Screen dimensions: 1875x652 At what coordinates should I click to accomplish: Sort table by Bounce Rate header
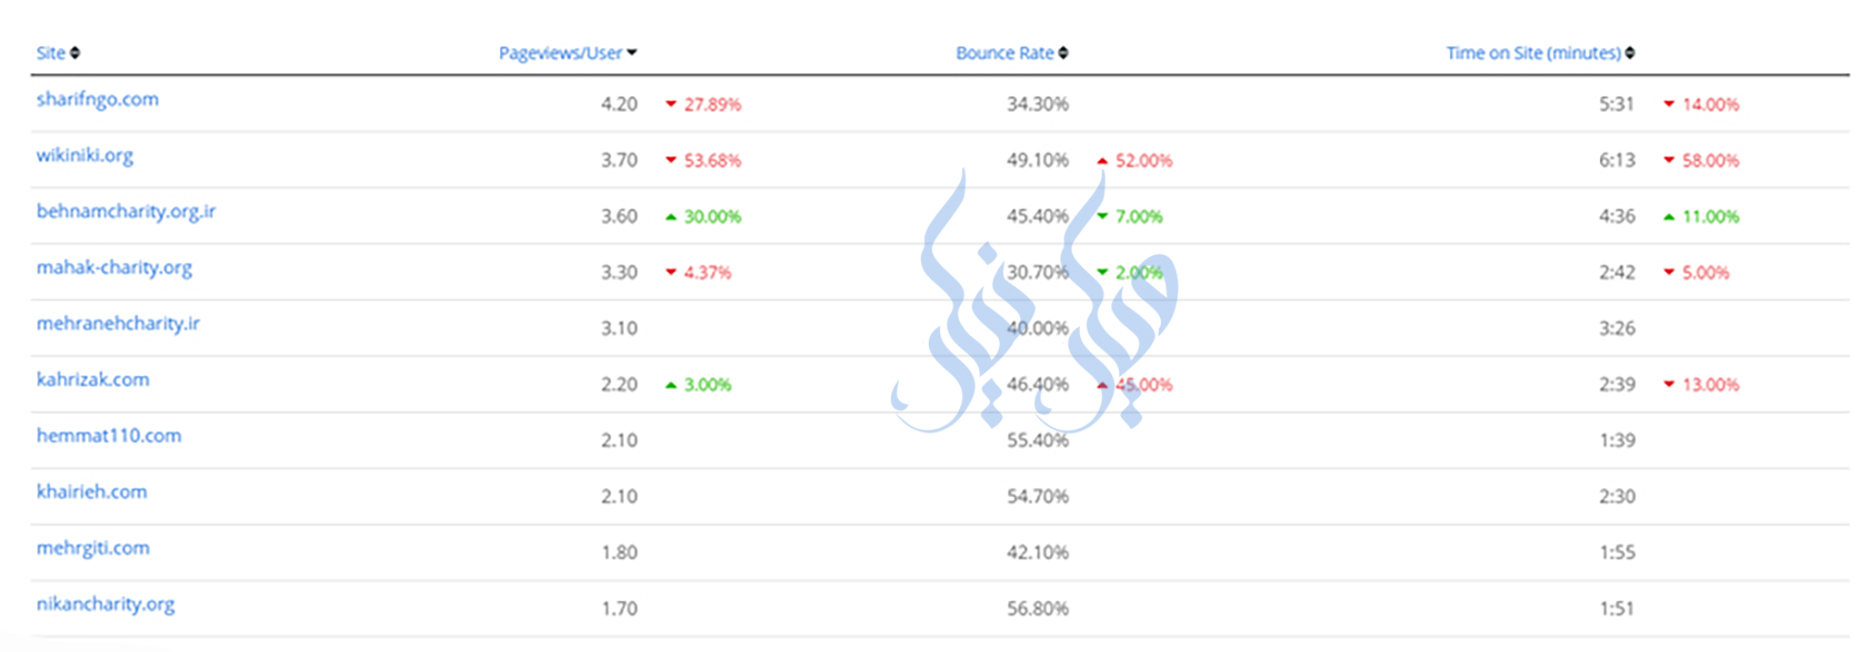click(1004, 53)
